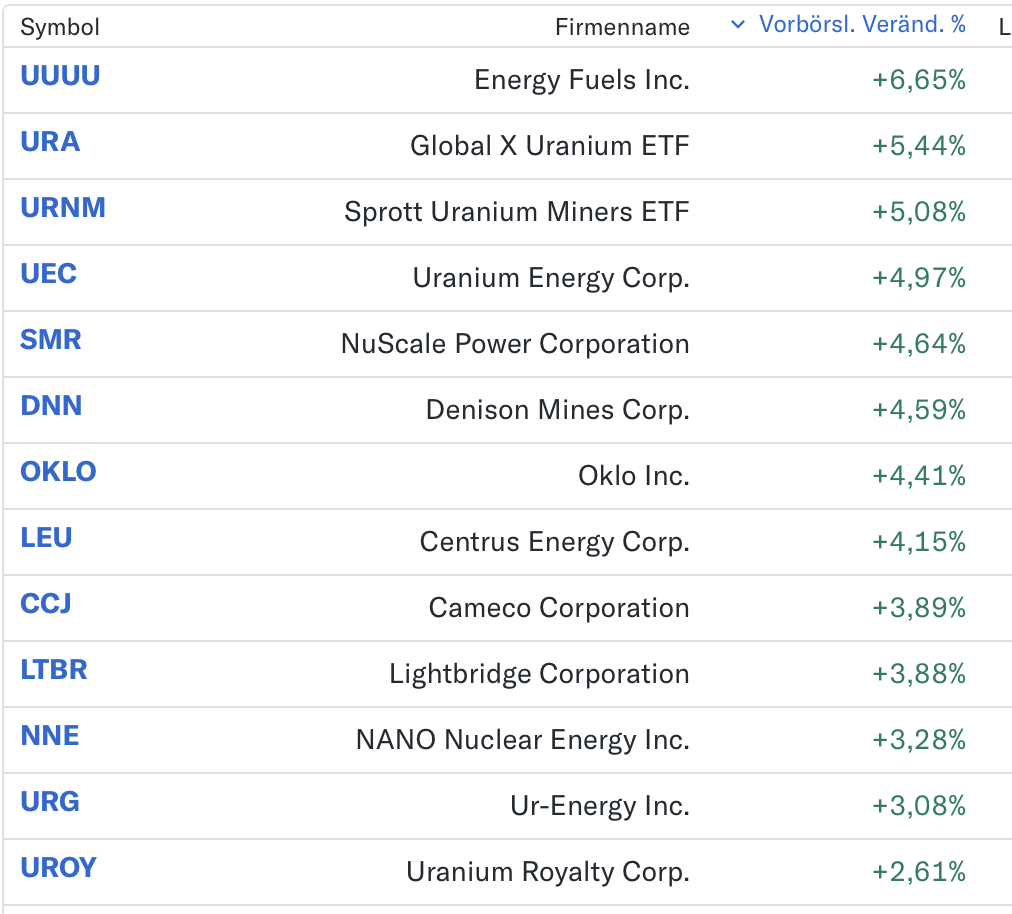
Task: Sort table by Symbol column header
Action: click(x=60, y=27)
